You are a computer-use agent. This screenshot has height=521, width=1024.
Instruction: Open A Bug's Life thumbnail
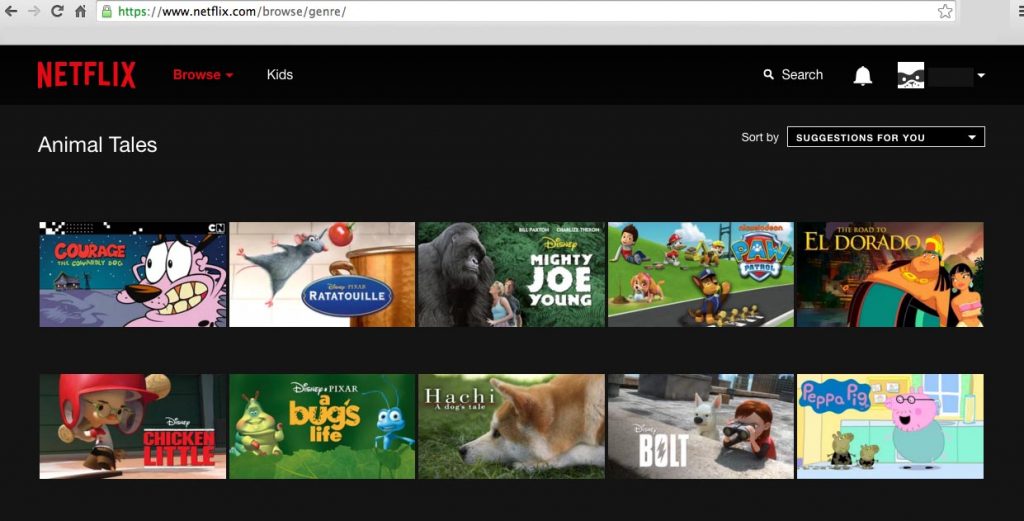(x=322, y=426)
